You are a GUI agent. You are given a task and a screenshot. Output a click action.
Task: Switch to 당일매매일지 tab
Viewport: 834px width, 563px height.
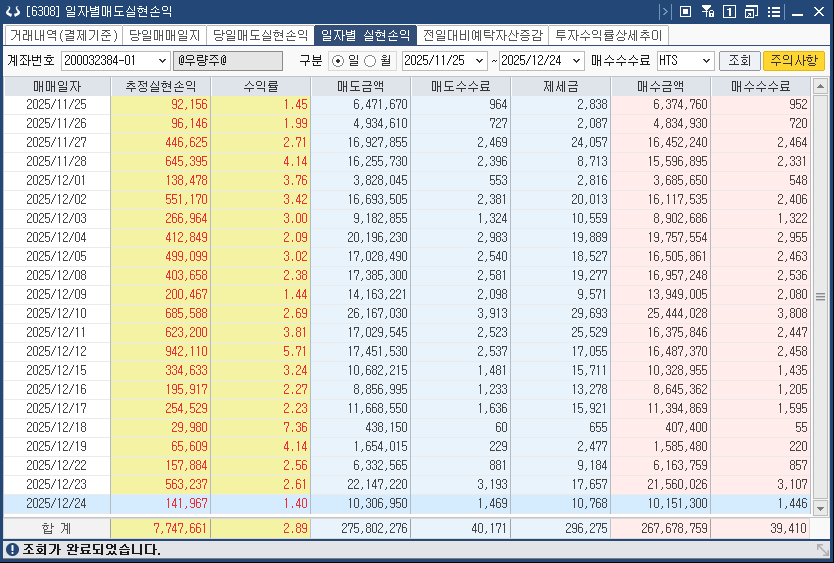[x=164, y=35]
